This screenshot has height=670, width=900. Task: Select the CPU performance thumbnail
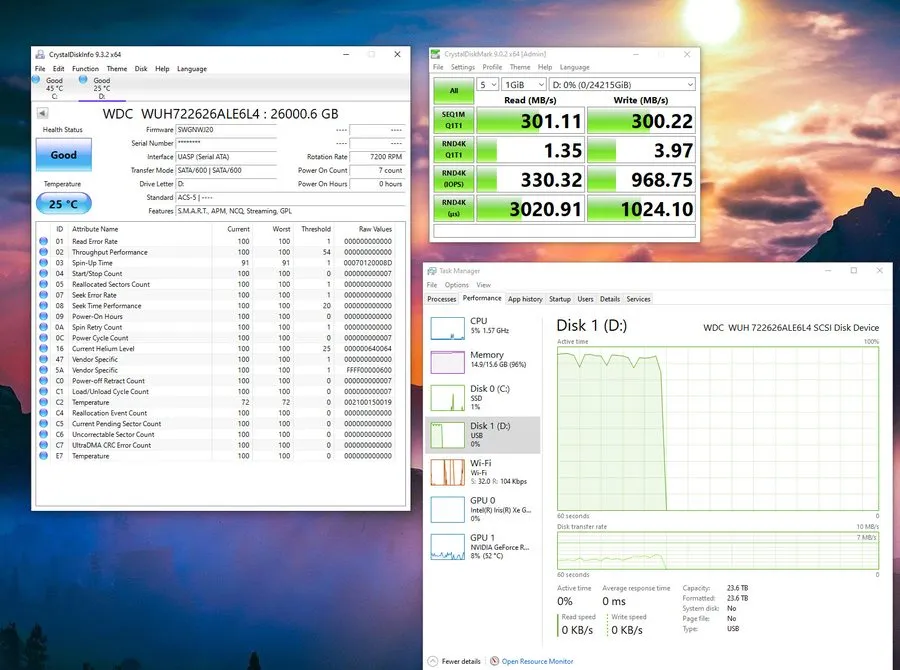448,328
